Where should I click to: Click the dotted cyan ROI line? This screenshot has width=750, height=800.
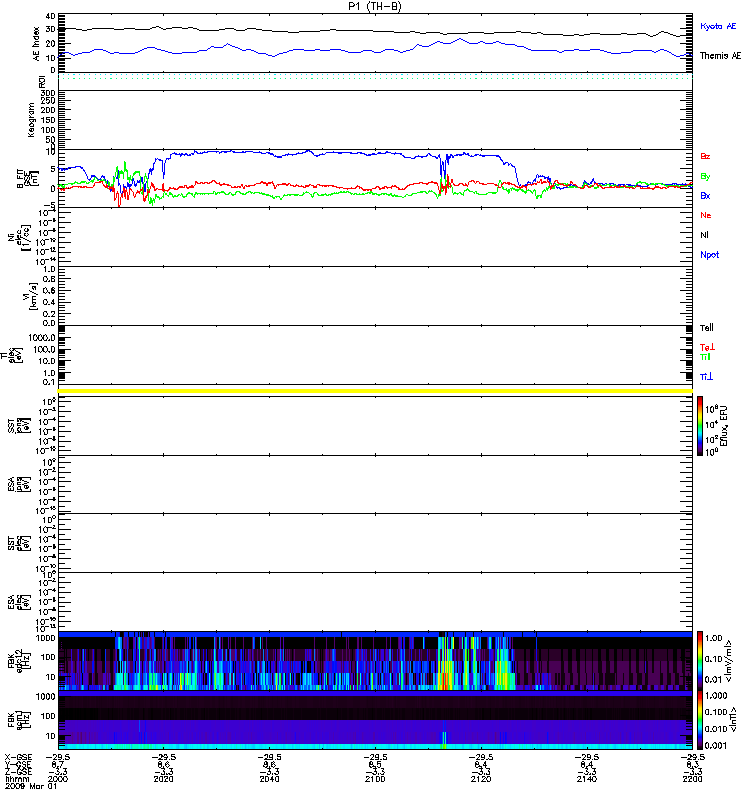tap(375, 77)
